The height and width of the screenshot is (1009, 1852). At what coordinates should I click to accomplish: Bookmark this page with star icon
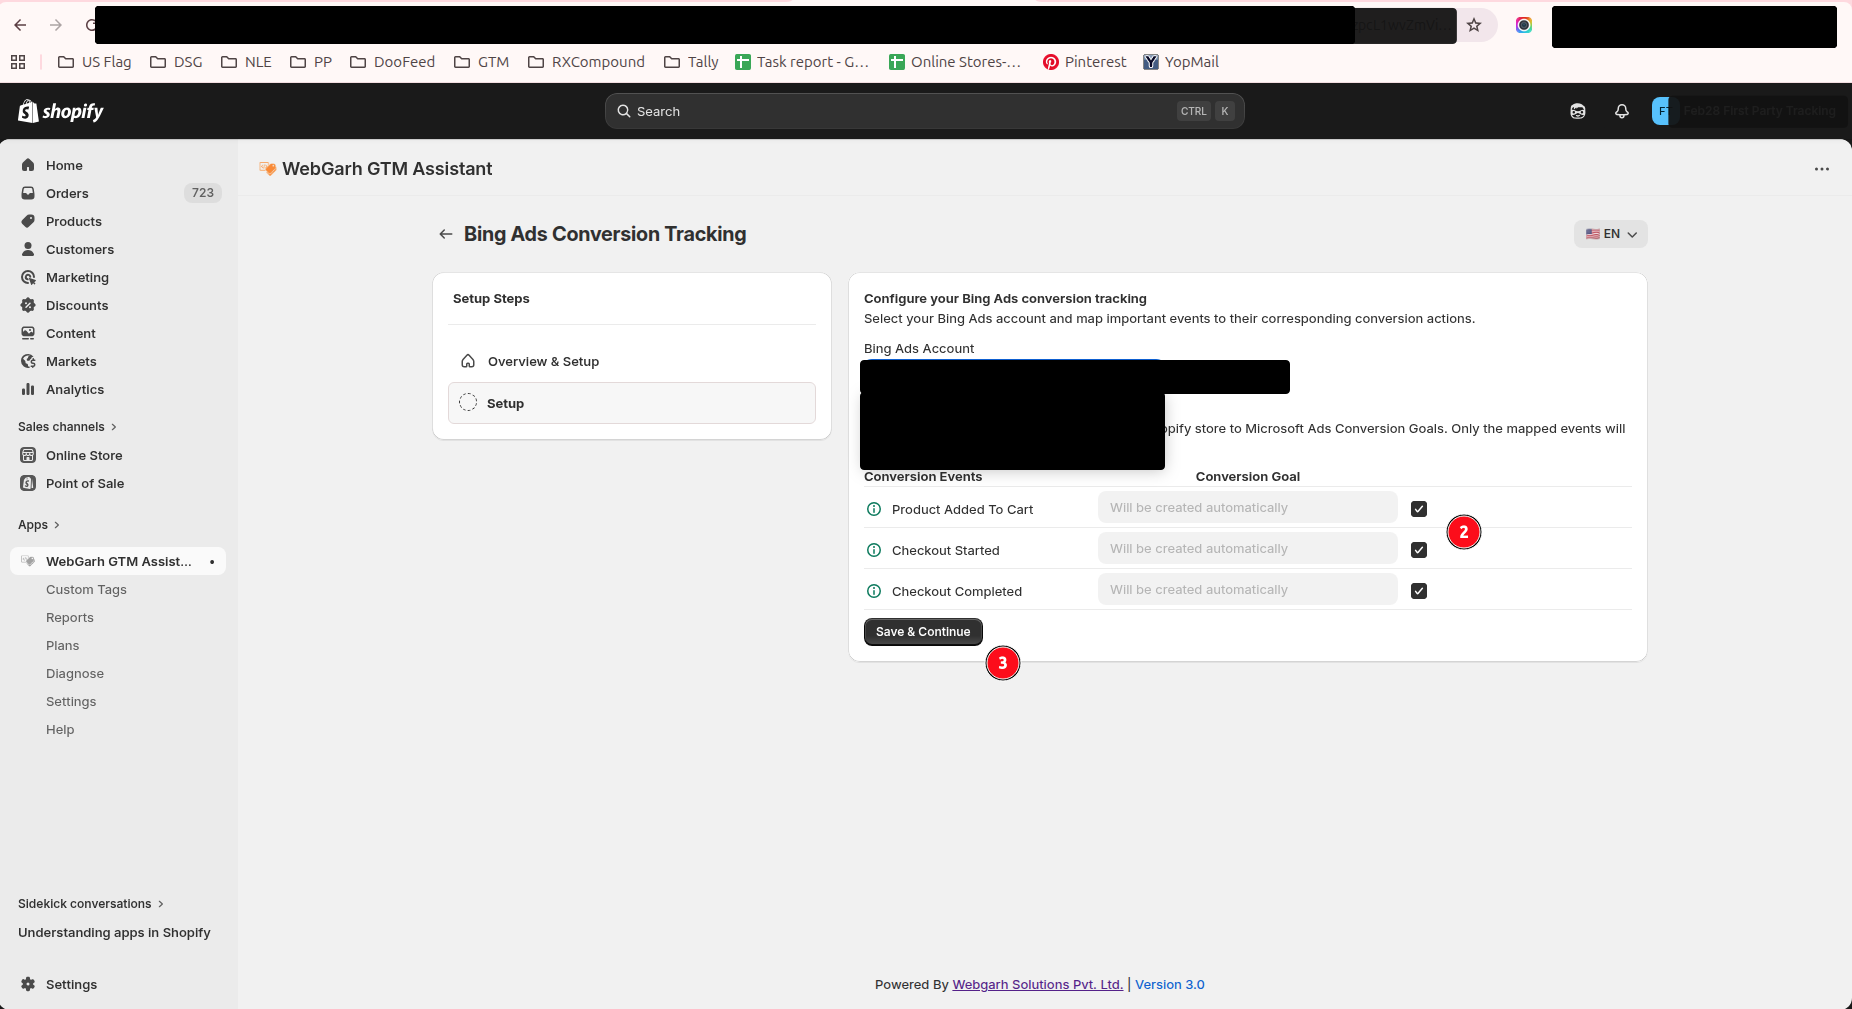click(1474, 25)
